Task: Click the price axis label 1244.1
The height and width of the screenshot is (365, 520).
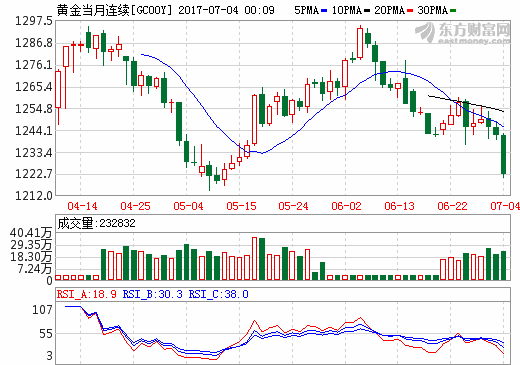Action: click(x=34, y=131)
